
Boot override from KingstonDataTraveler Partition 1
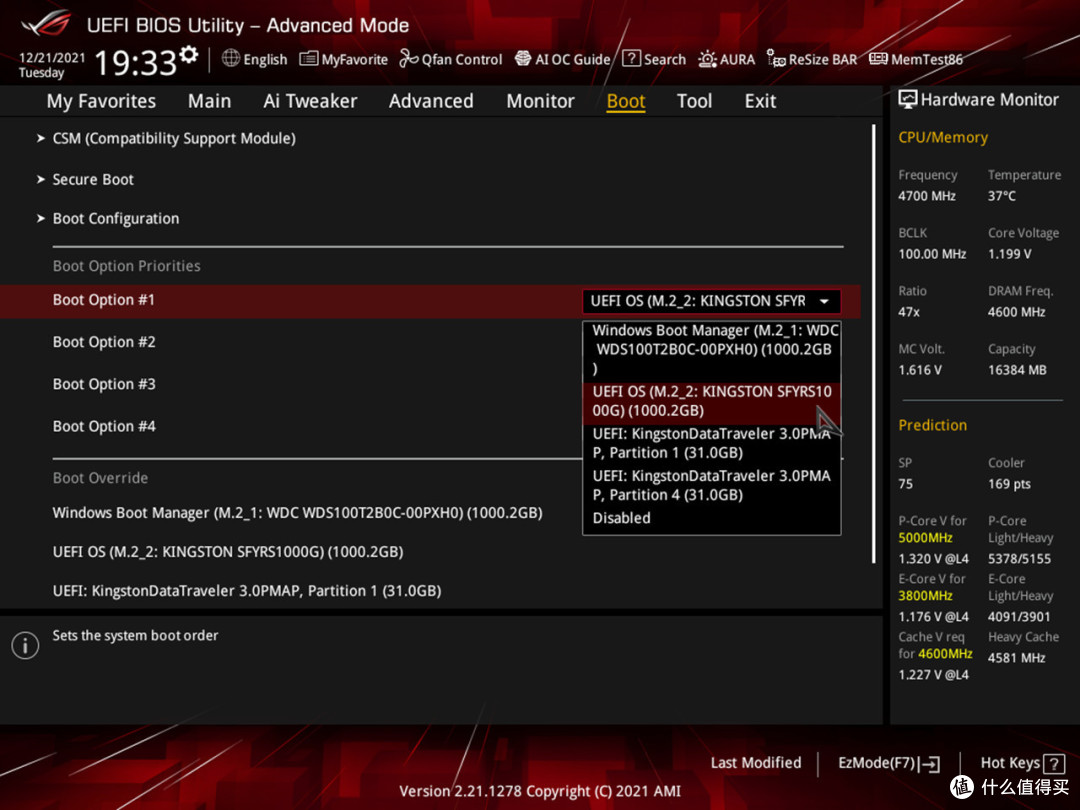[x=247, y=591]
